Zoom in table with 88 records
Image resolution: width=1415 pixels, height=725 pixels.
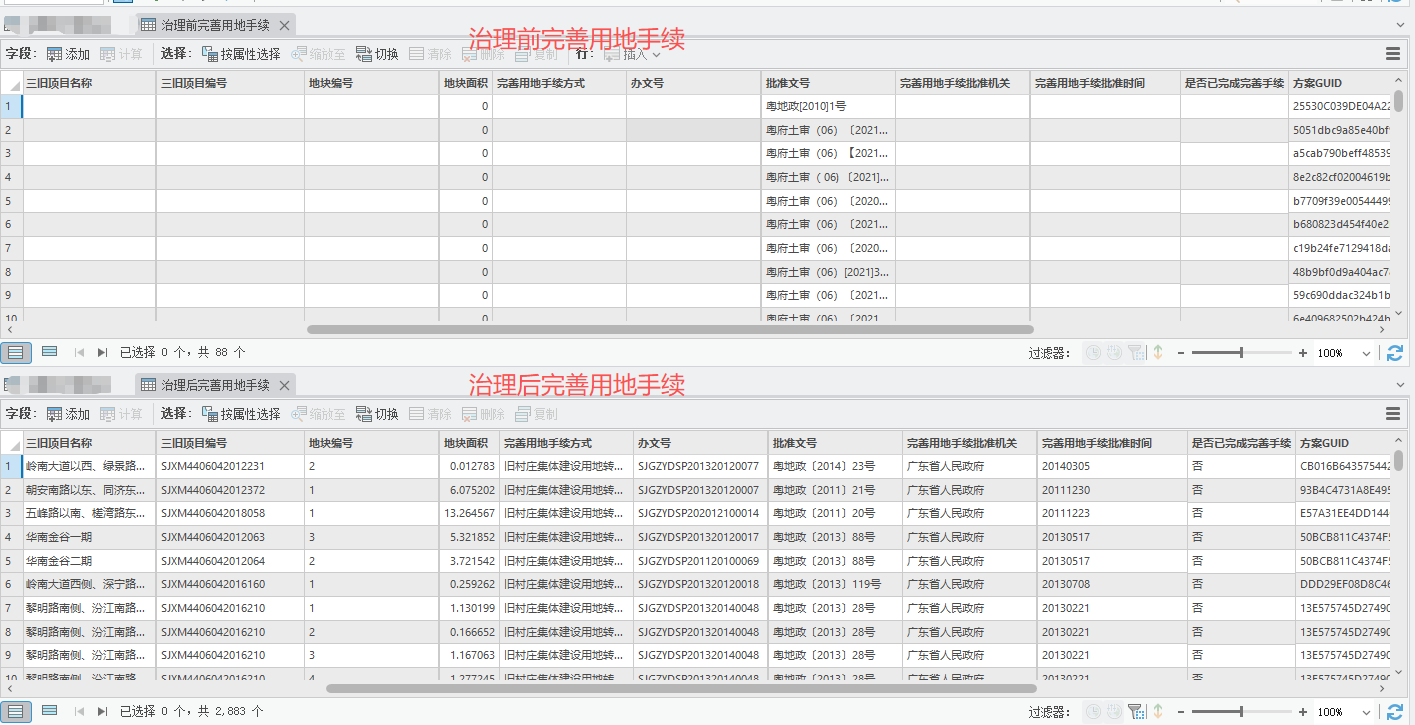pos(1303,353)
